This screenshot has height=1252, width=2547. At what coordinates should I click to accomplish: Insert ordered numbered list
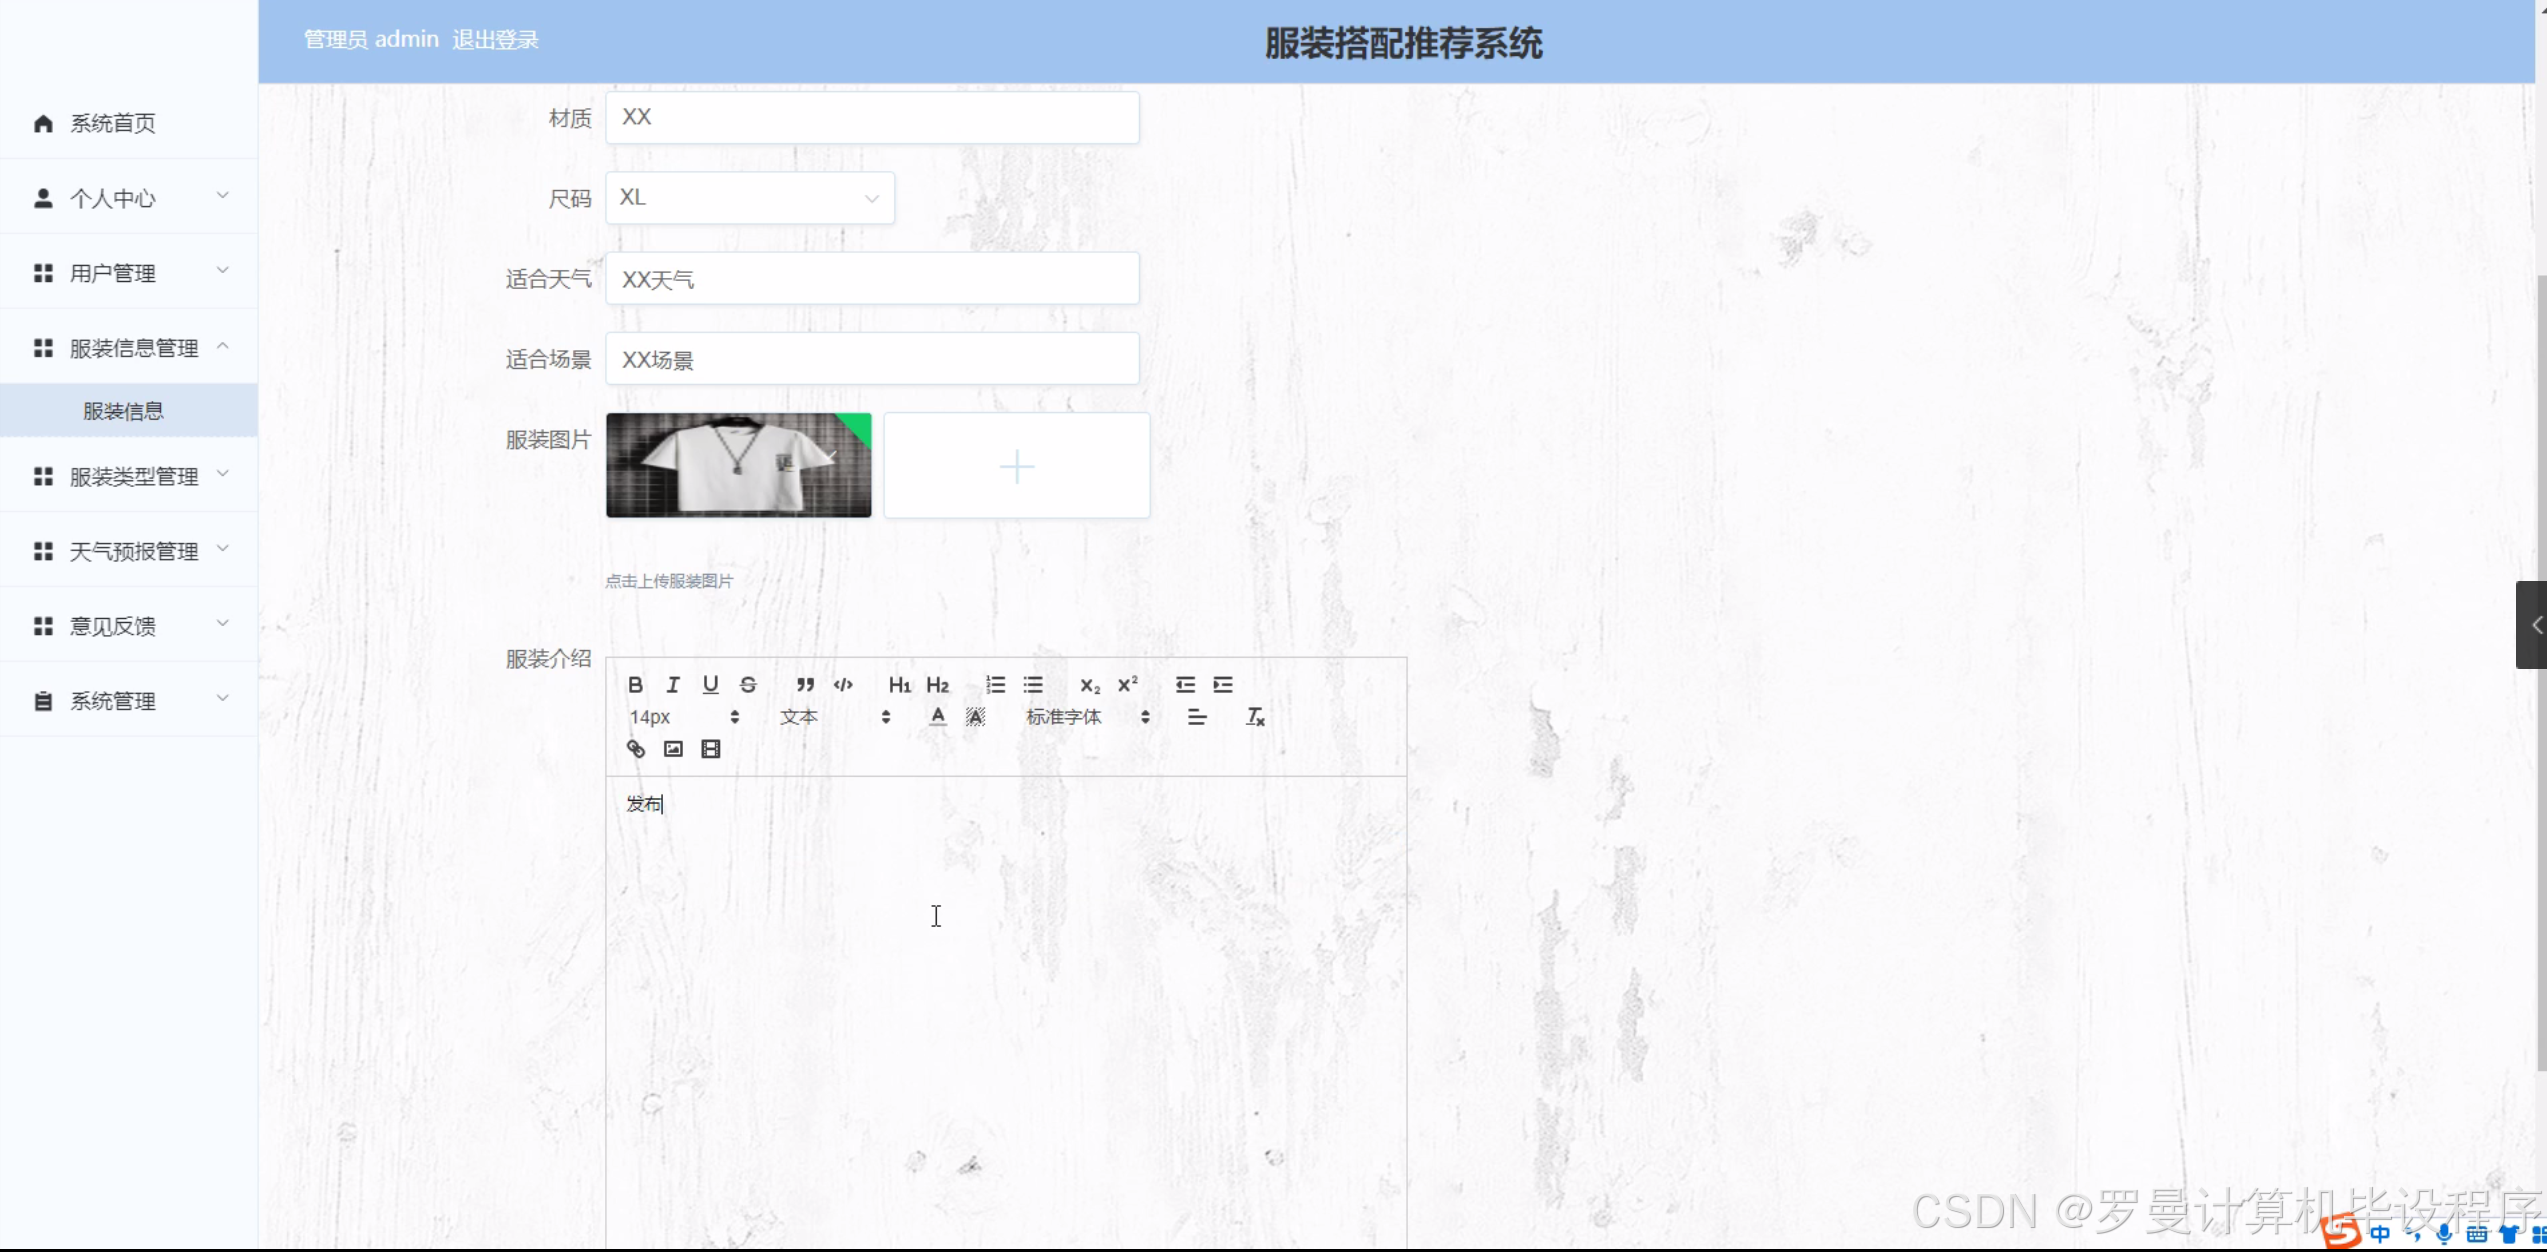point(995,685)
